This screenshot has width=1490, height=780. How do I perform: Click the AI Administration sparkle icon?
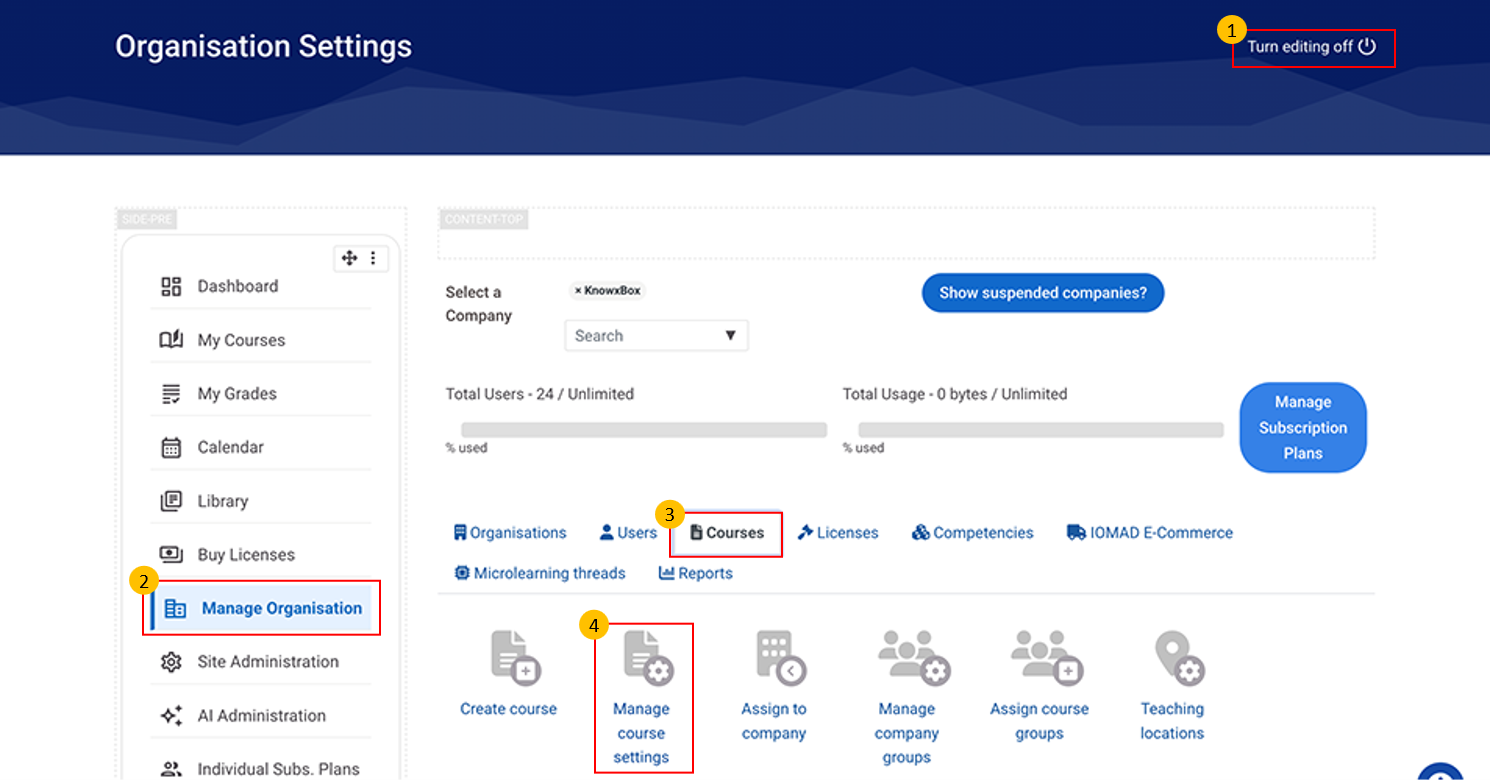pyautogui.click(x=171, y=716)
